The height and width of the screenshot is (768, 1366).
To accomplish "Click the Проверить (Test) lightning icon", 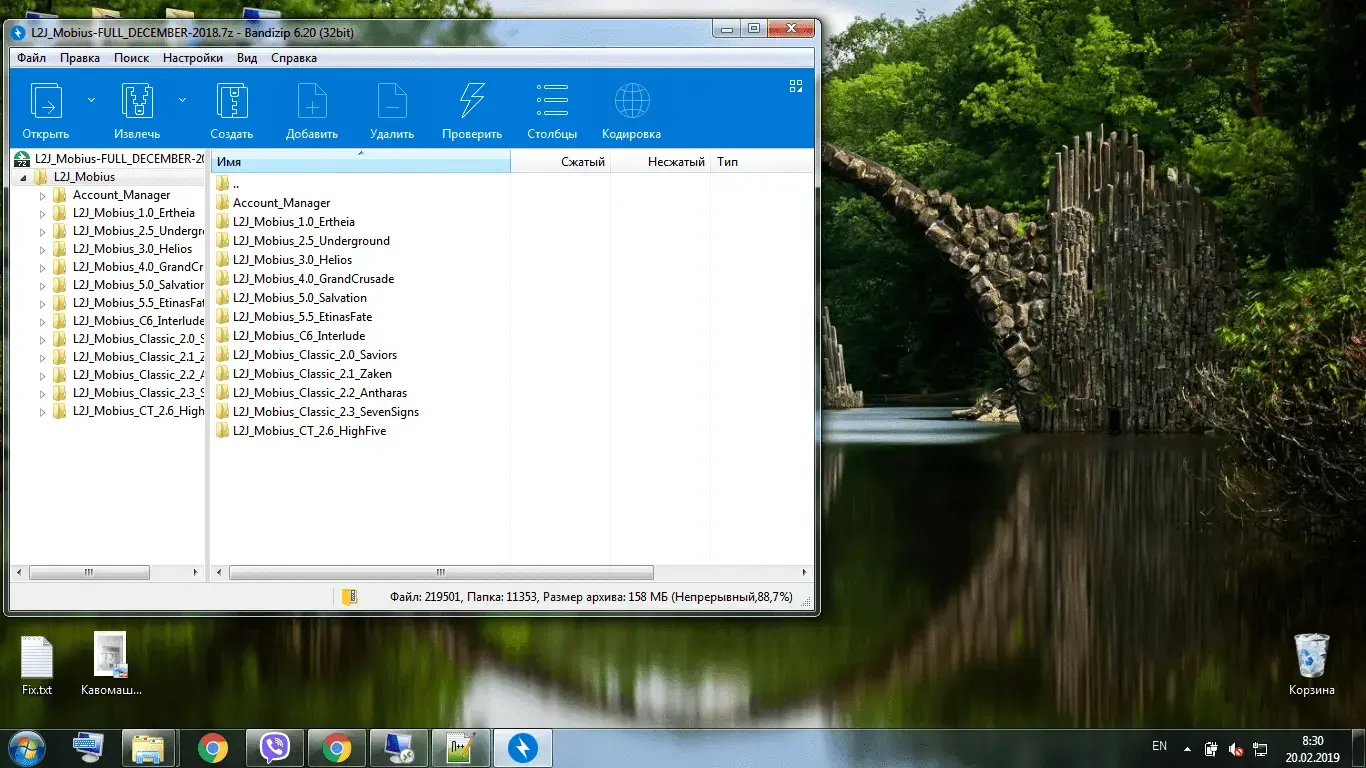I will [472, 102].
